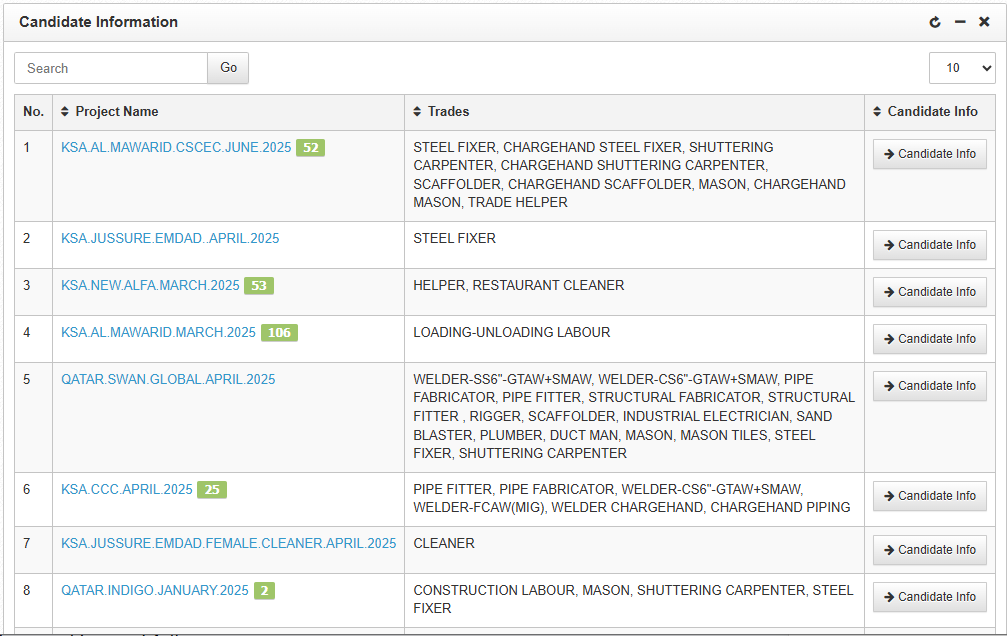Click Candidate Info button for row 6

click(929, 496)
